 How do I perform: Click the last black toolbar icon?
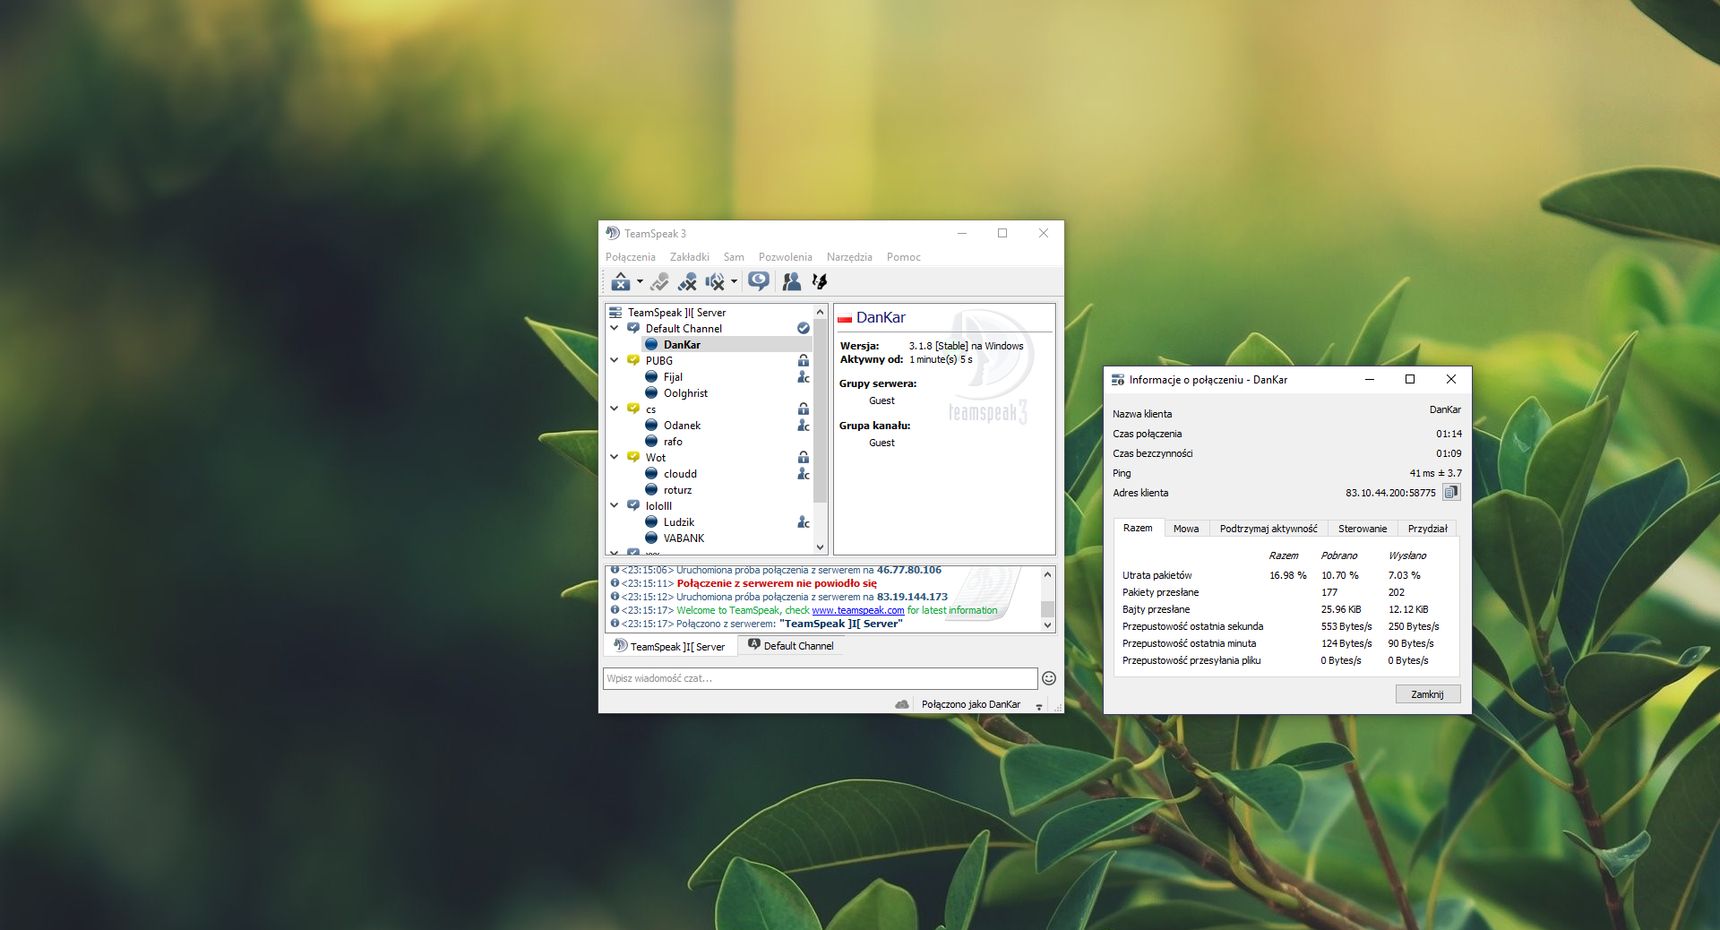click(x=820, y=282)
